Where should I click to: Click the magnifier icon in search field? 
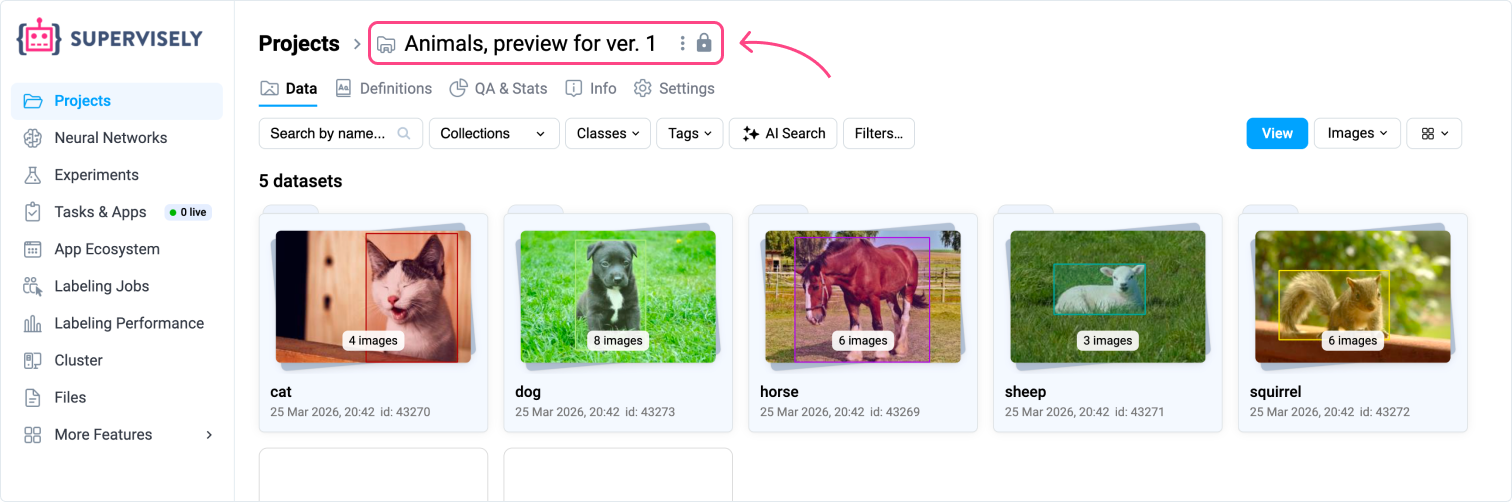[404, 133]
